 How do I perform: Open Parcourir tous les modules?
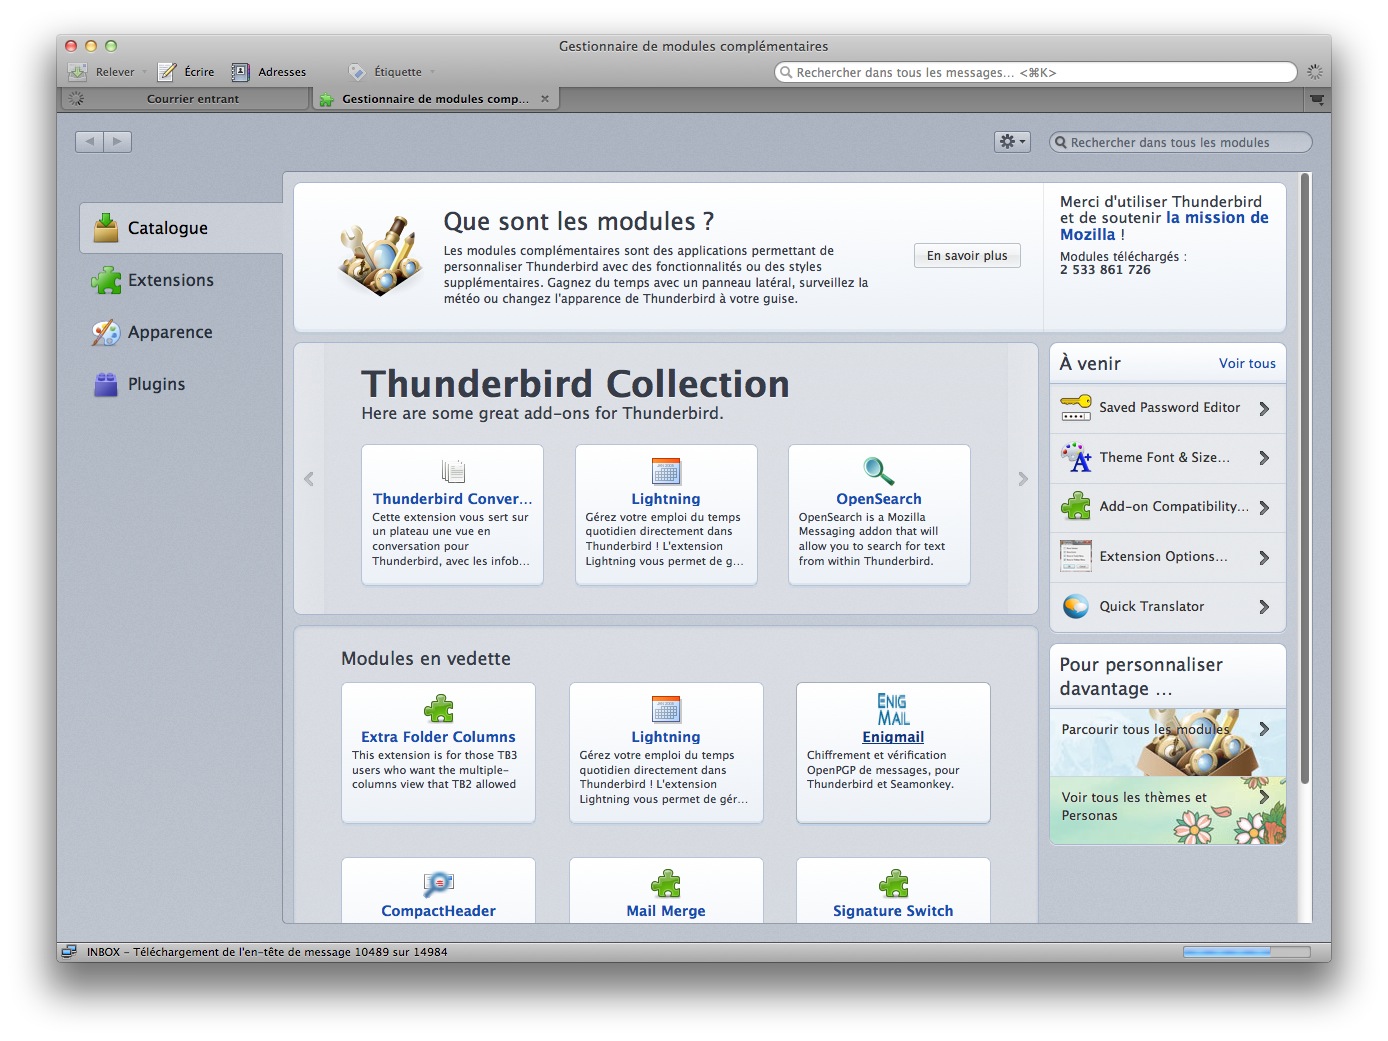[x=1168, y=742]
